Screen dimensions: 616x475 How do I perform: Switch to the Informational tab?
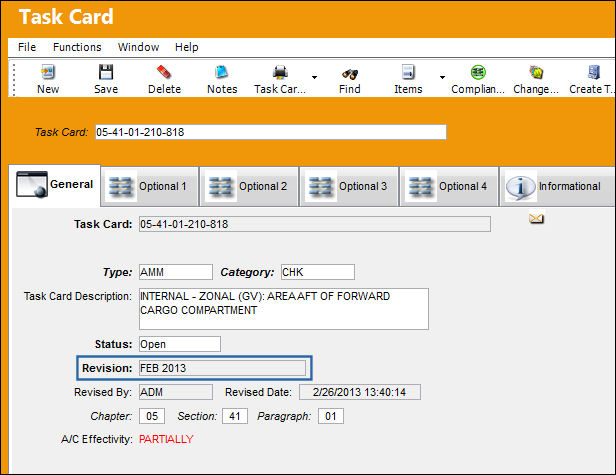tap(557, 186)
